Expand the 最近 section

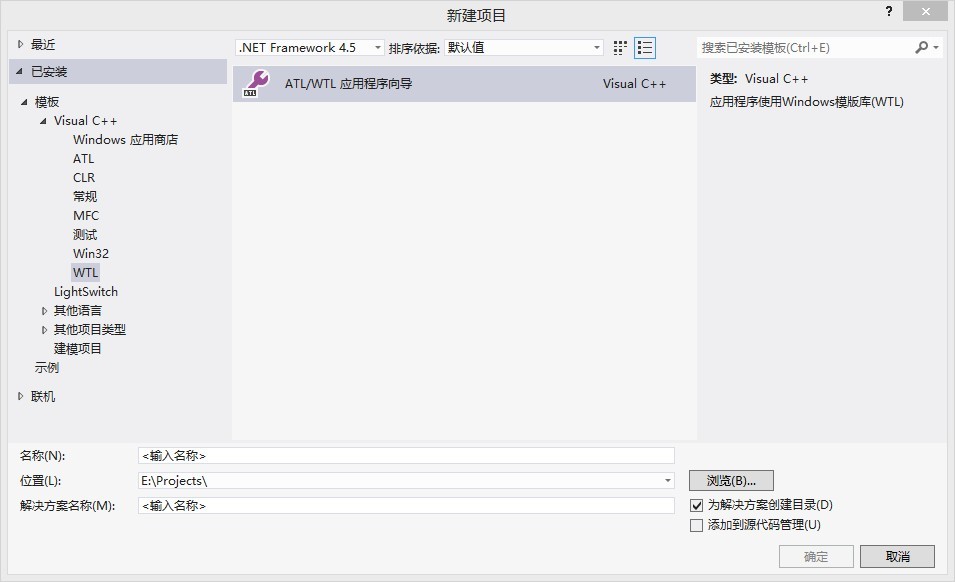[21, 44]
